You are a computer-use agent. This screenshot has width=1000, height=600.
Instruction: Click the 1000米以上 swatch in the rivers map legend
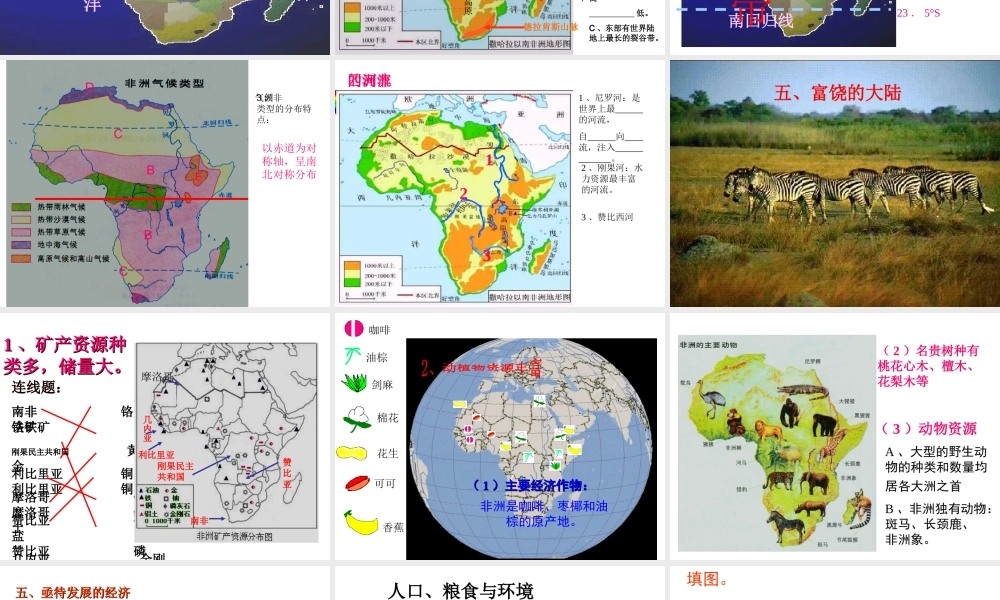[352, 265]
